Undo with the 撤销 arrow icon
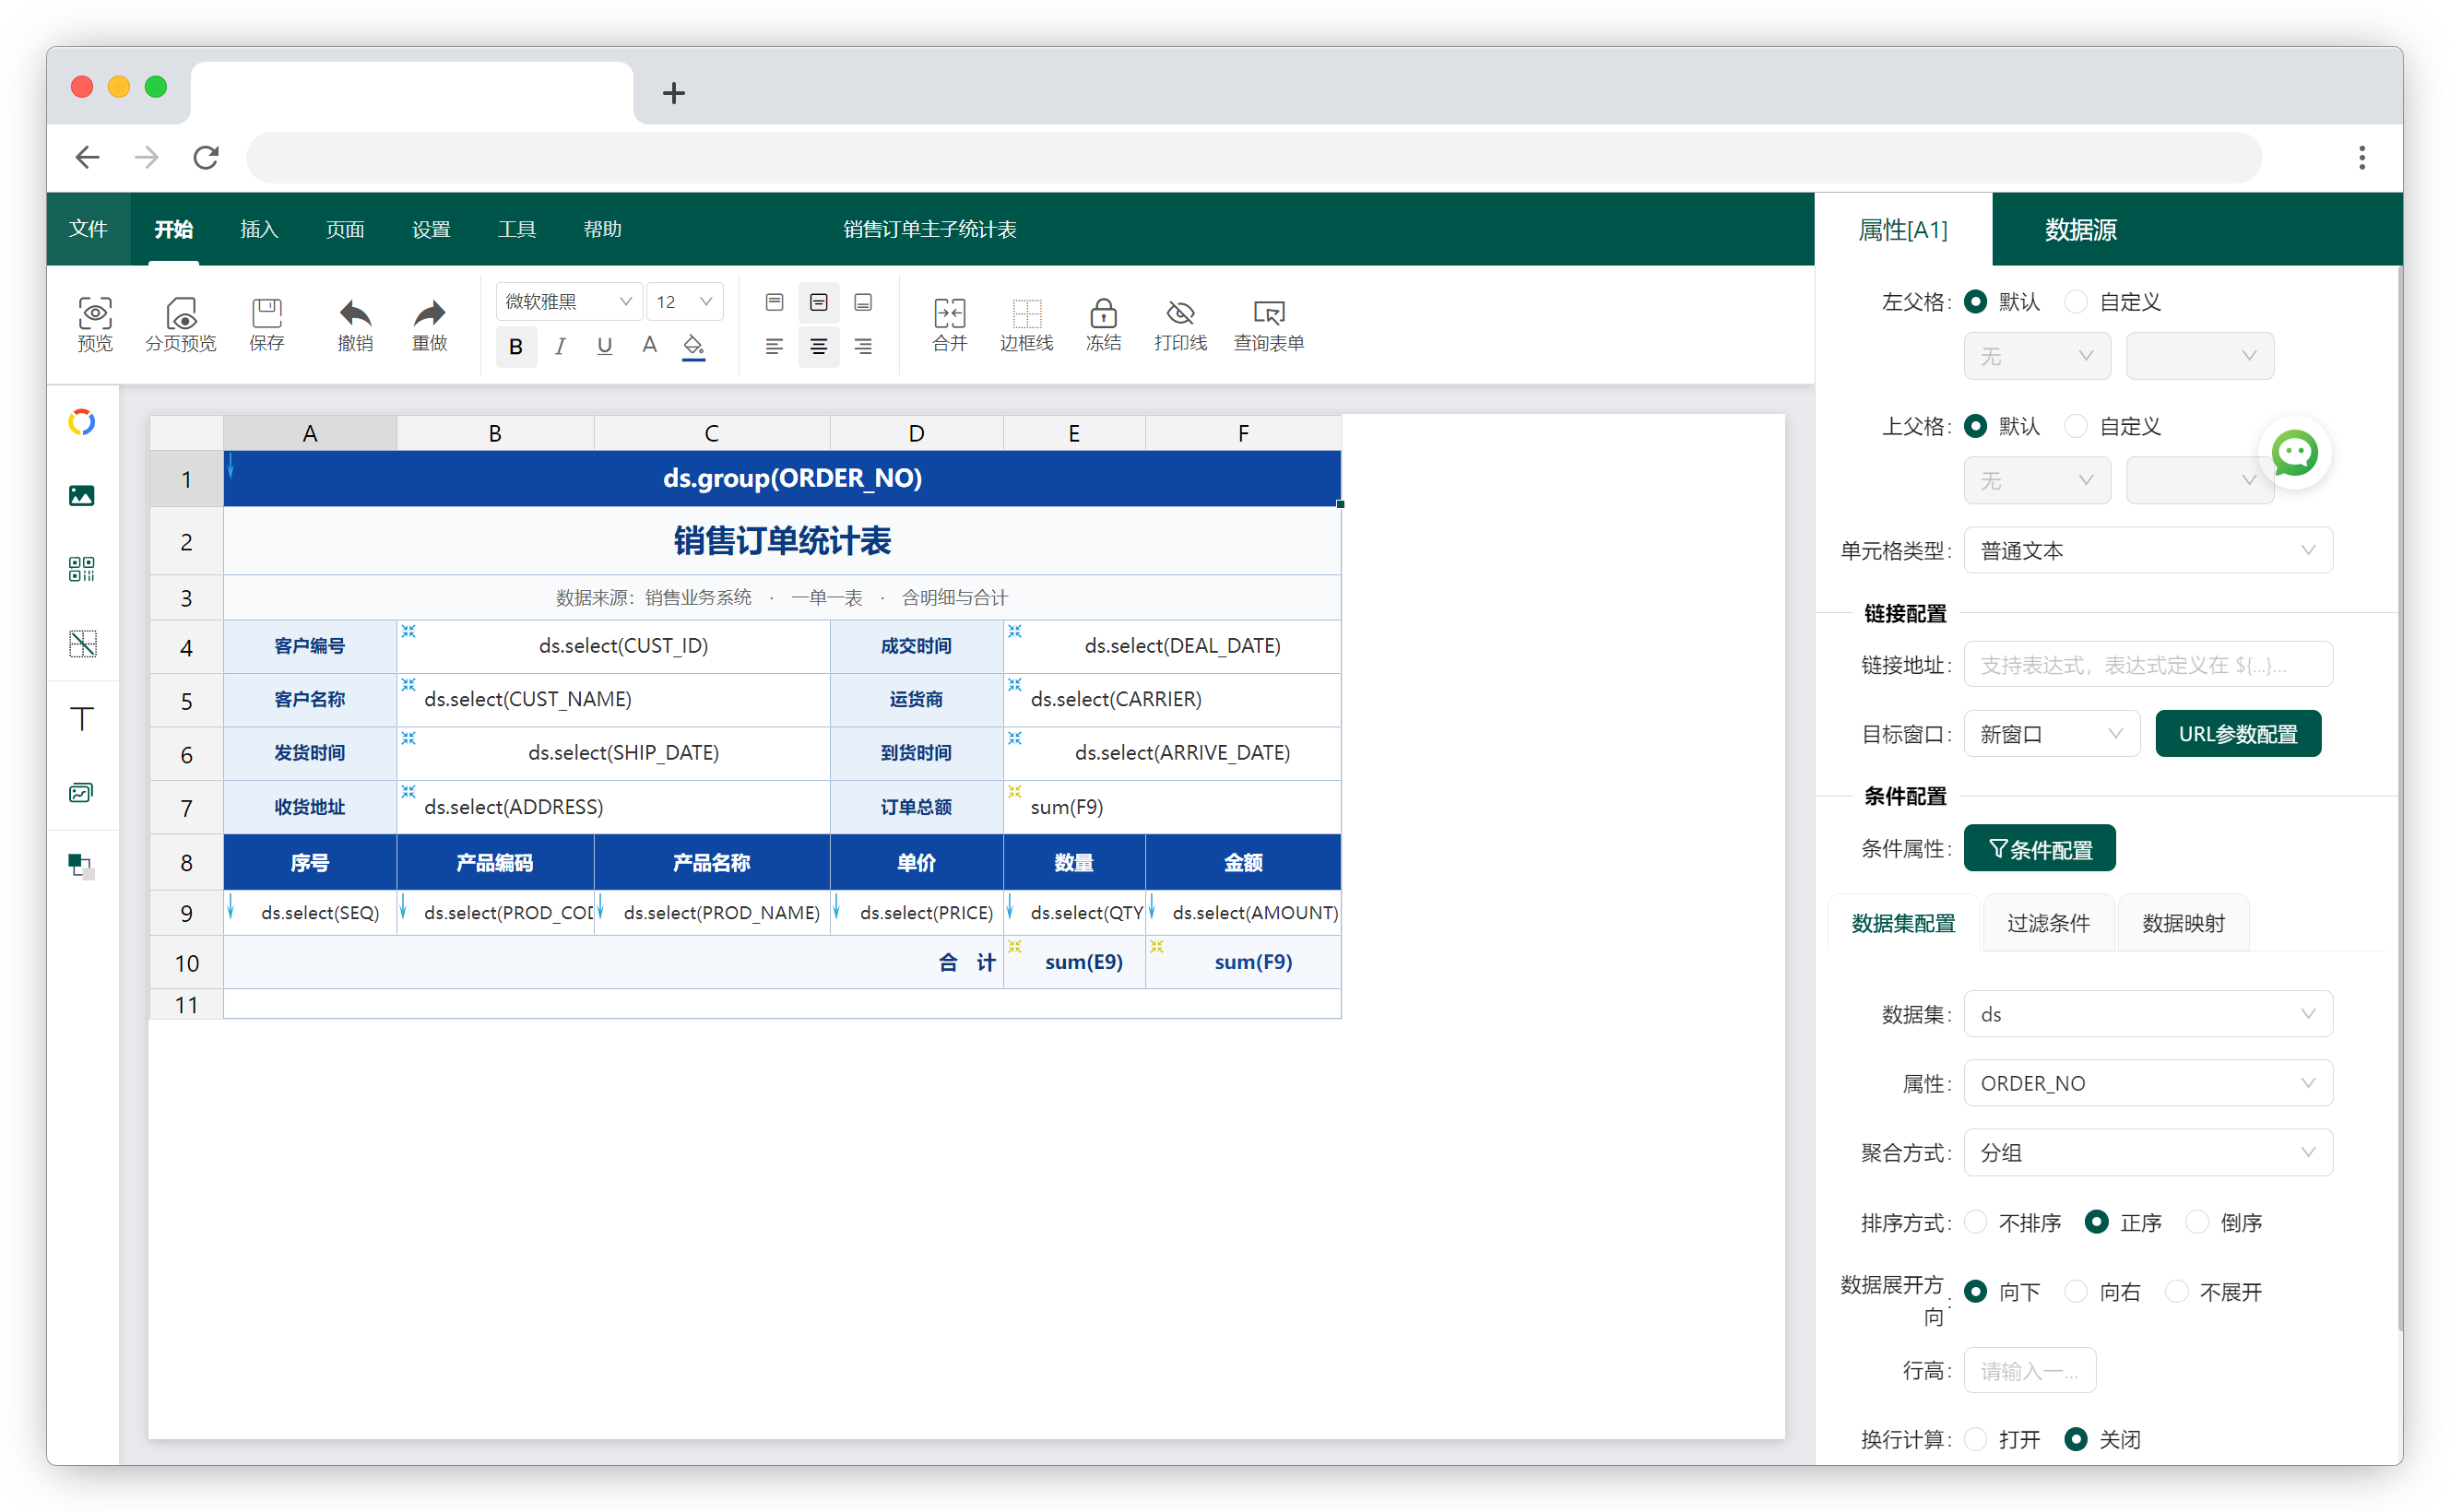The width and height of the screenshot is (2450, 1512). click(x=355, y=324)
